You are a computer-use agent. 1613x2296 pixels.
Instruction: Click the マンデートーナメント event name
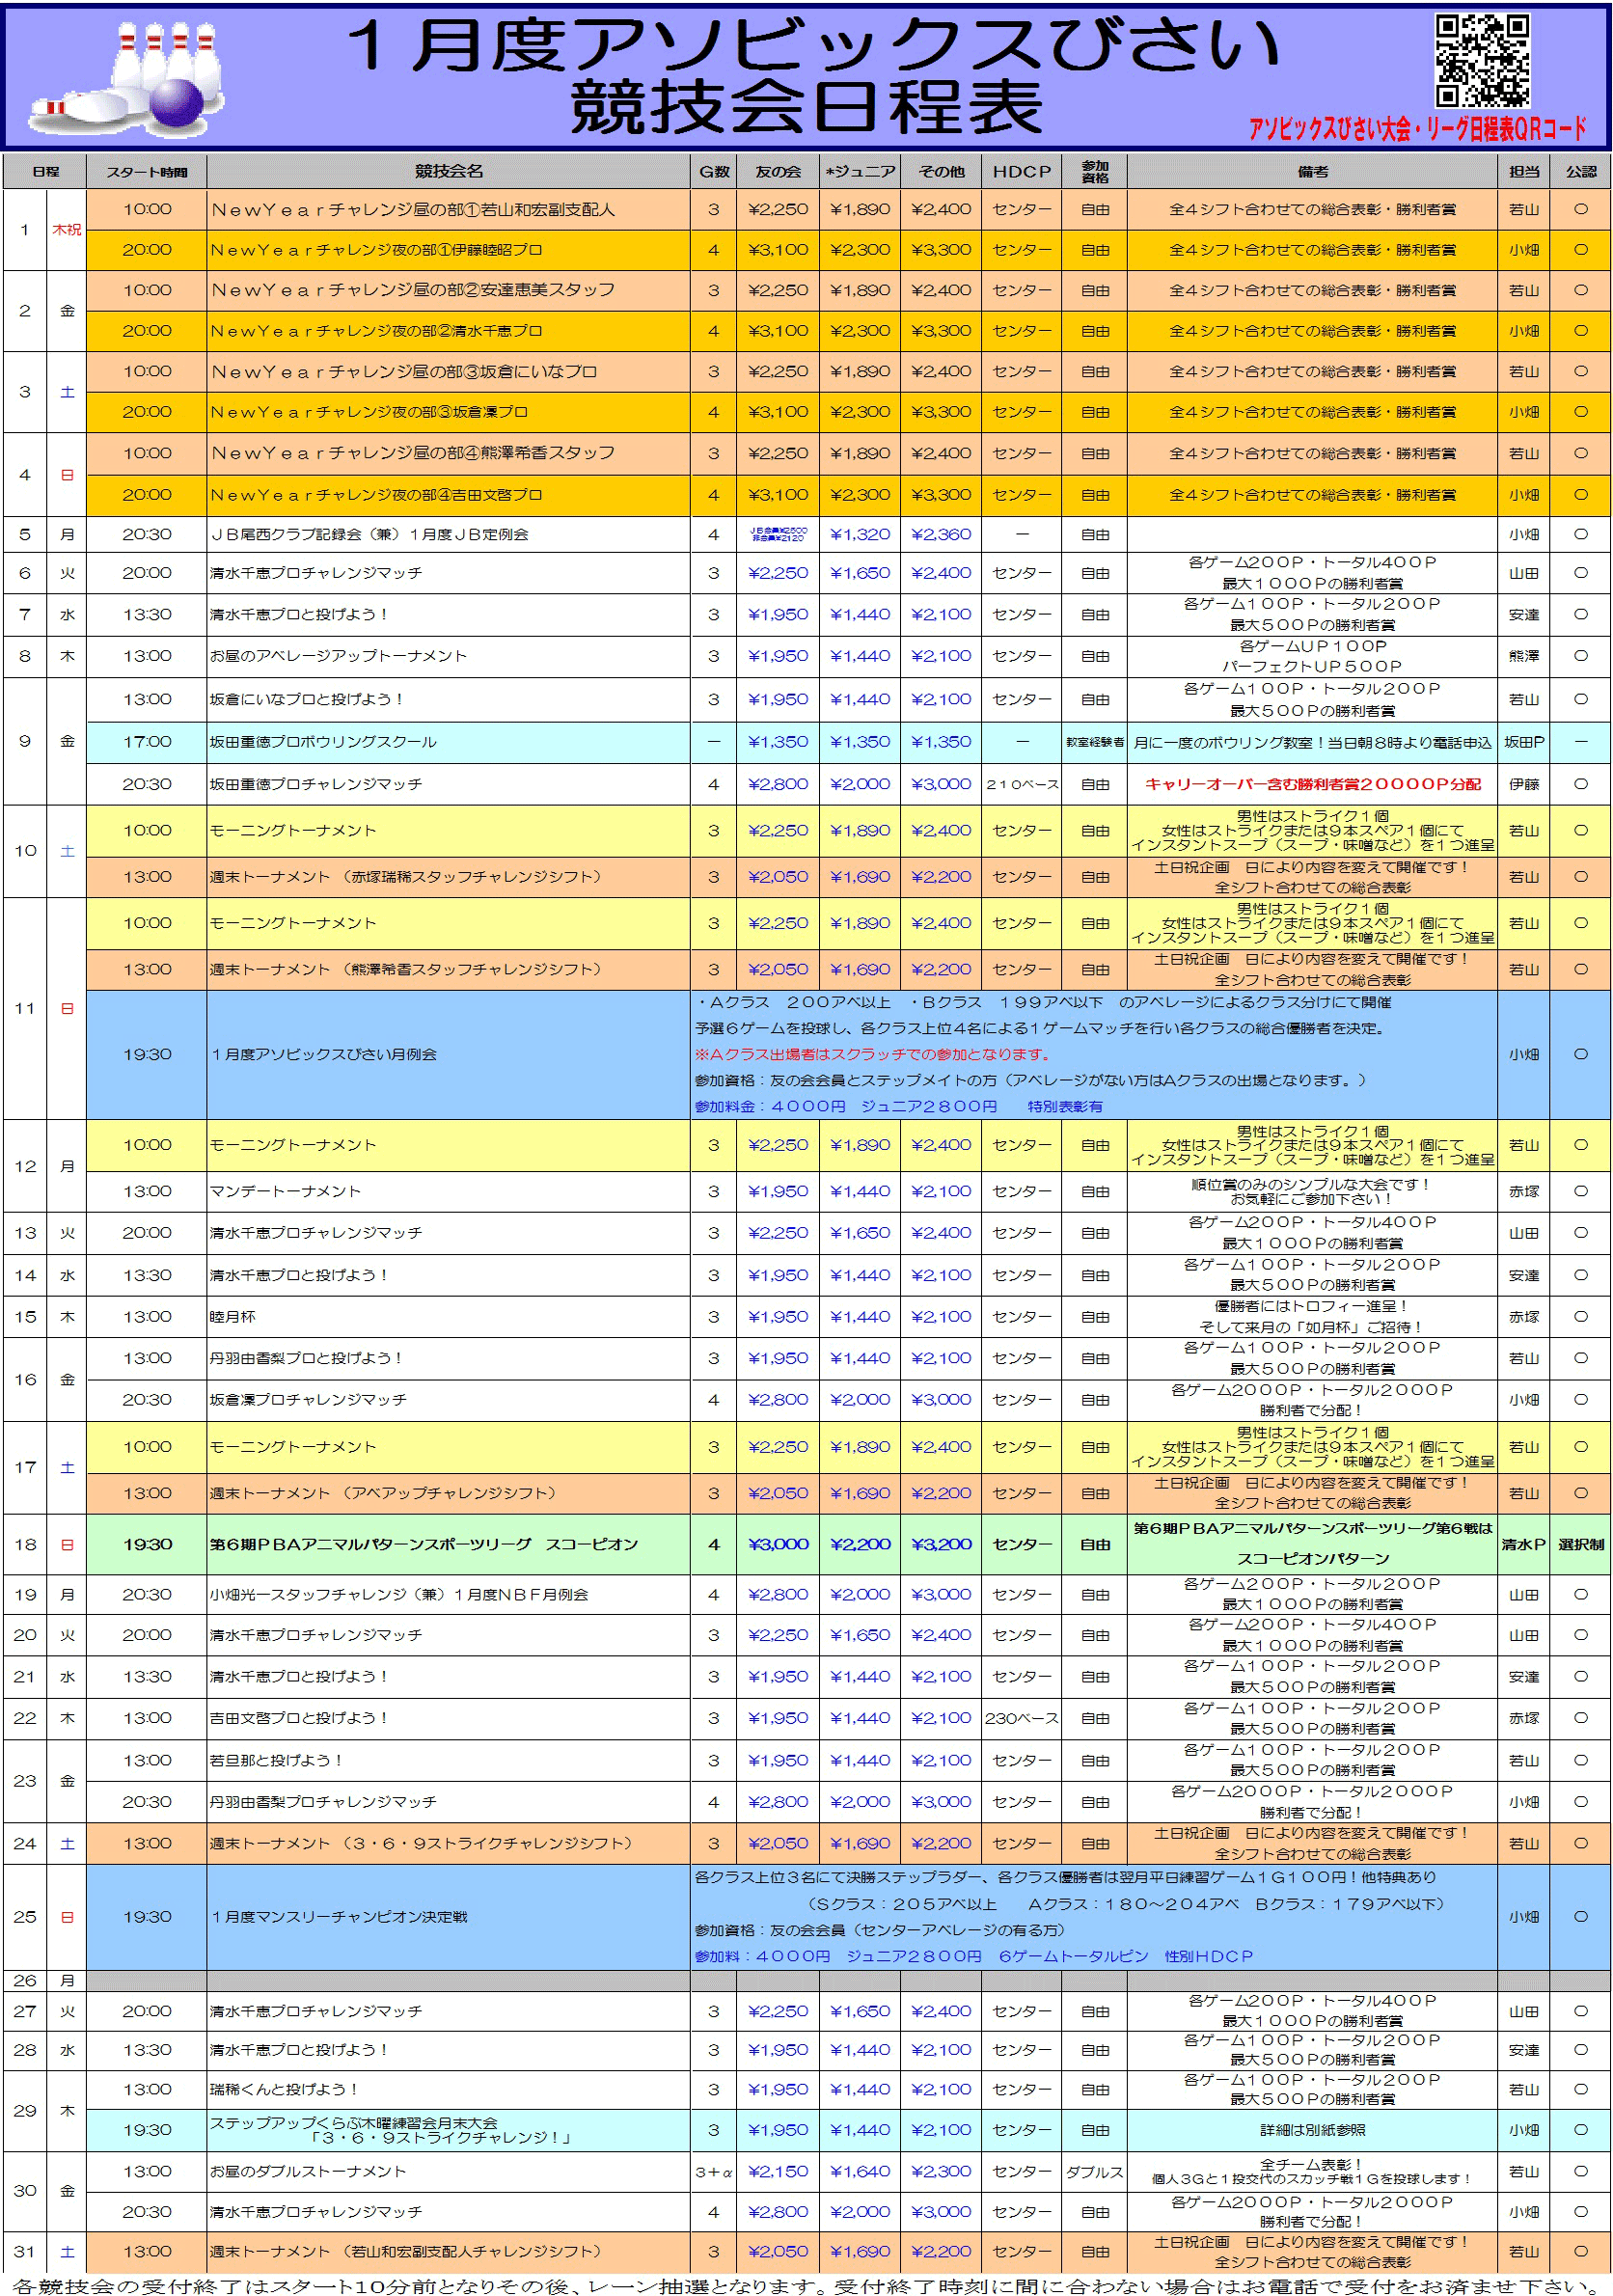(x=285, y=1192)
